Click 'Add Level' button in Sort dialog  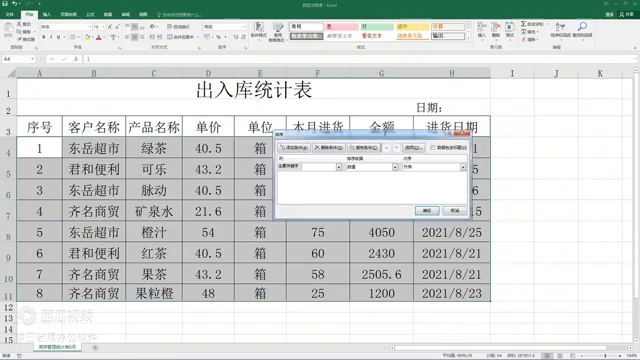(294, 148)
